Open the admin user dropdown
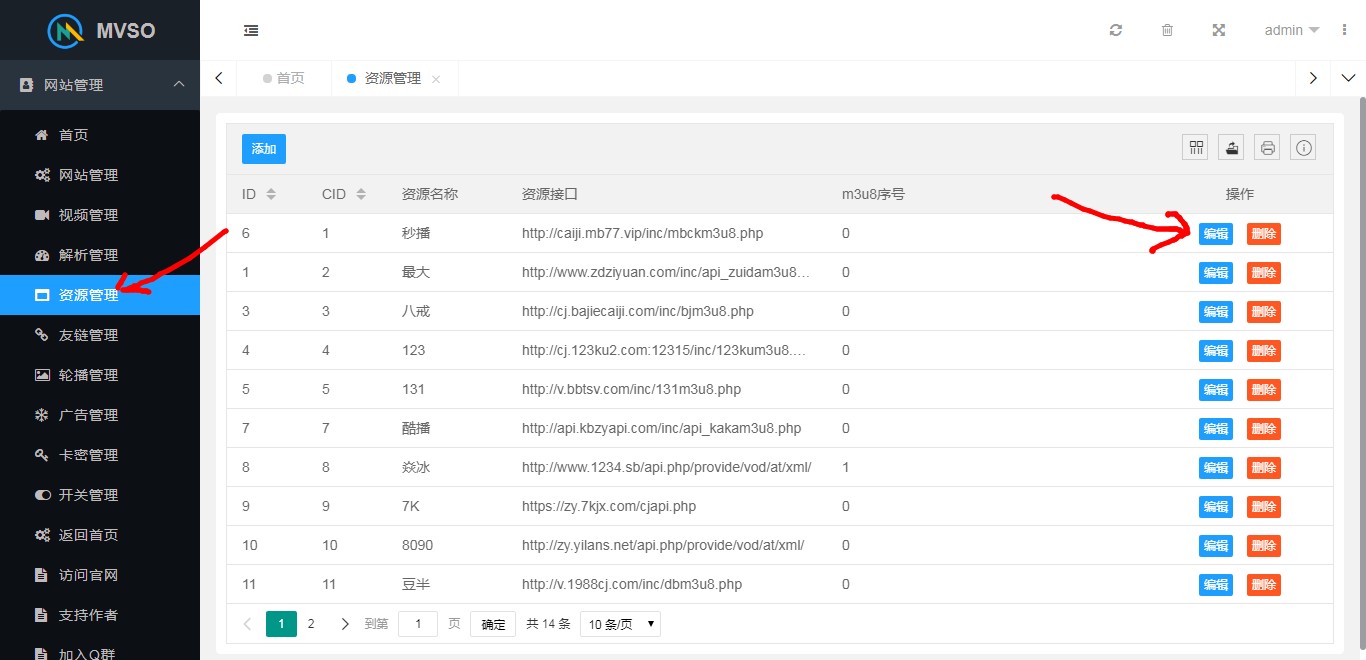Viewport: 1366px width, 660px height. [1291, 30]
